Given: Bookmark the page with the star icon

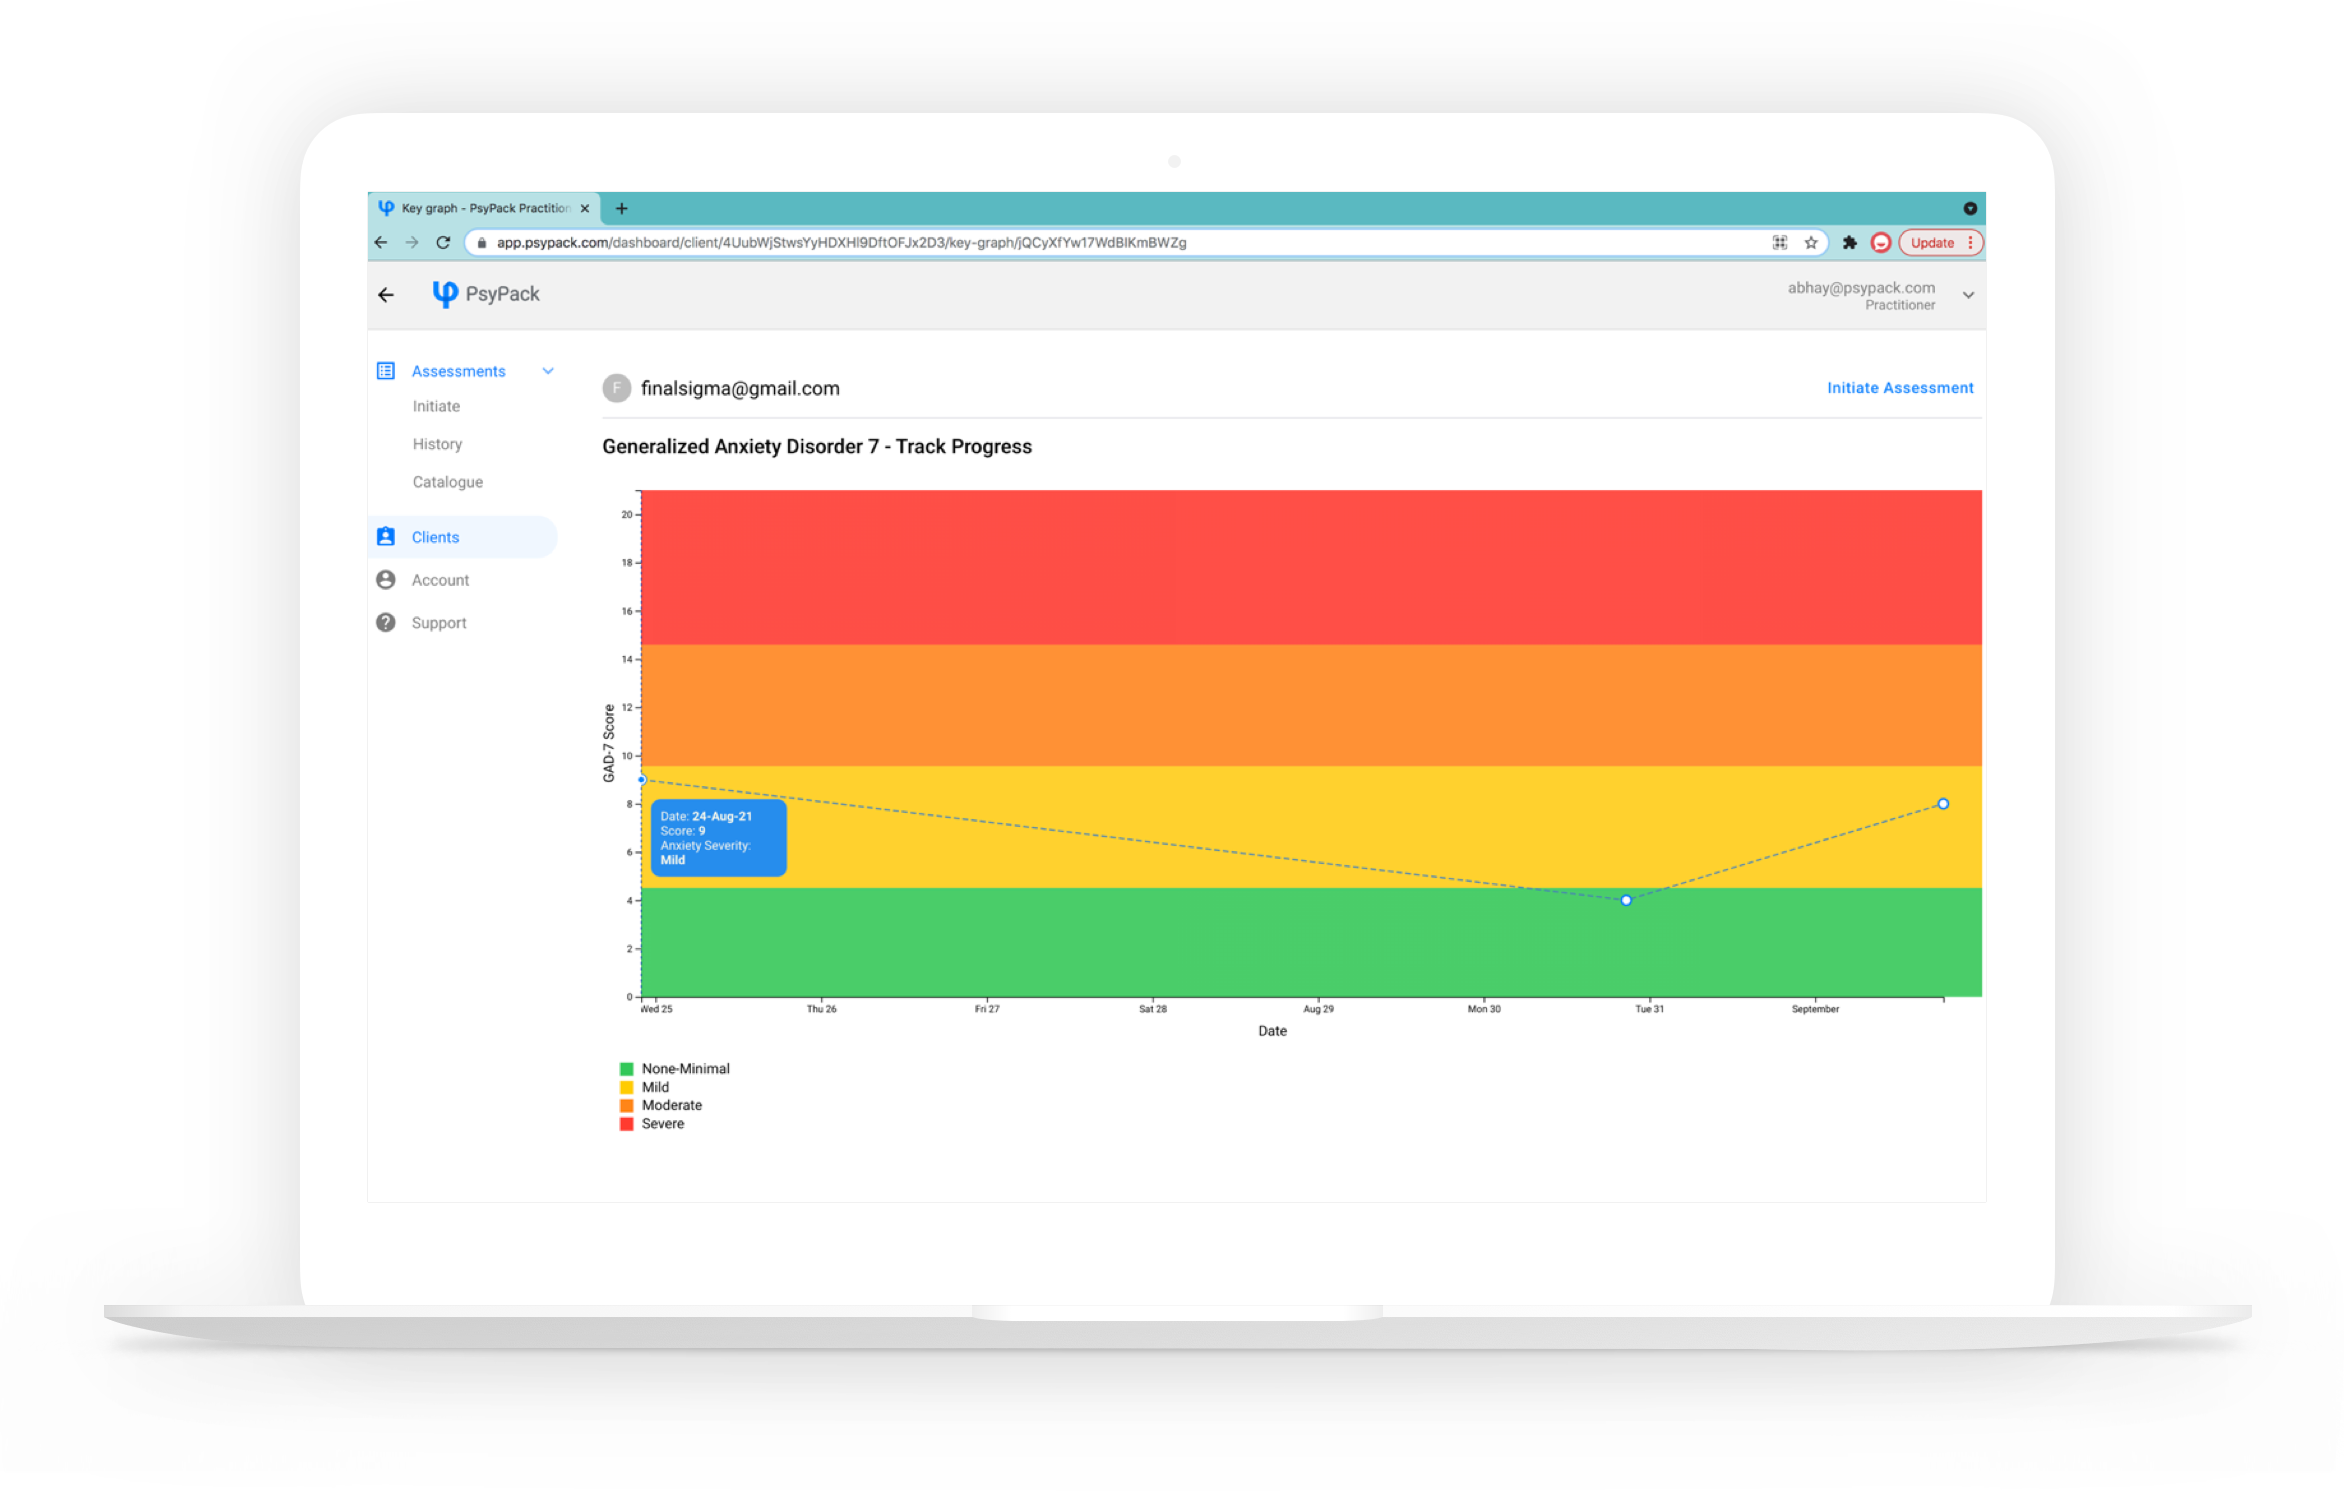Looking at the screenshot, I should [x=1811, y=242].
